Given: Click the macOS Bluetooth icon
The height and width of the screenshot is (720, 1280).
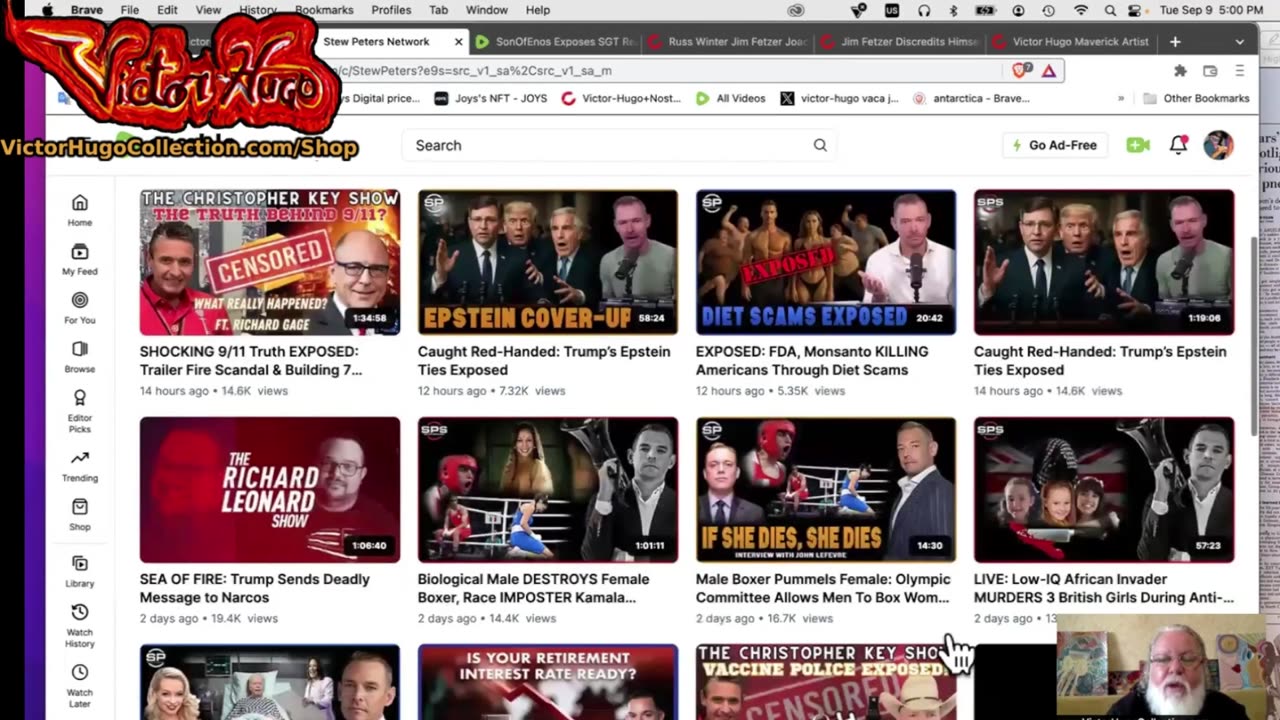Looking at the screenshot, I should point(953,10).
